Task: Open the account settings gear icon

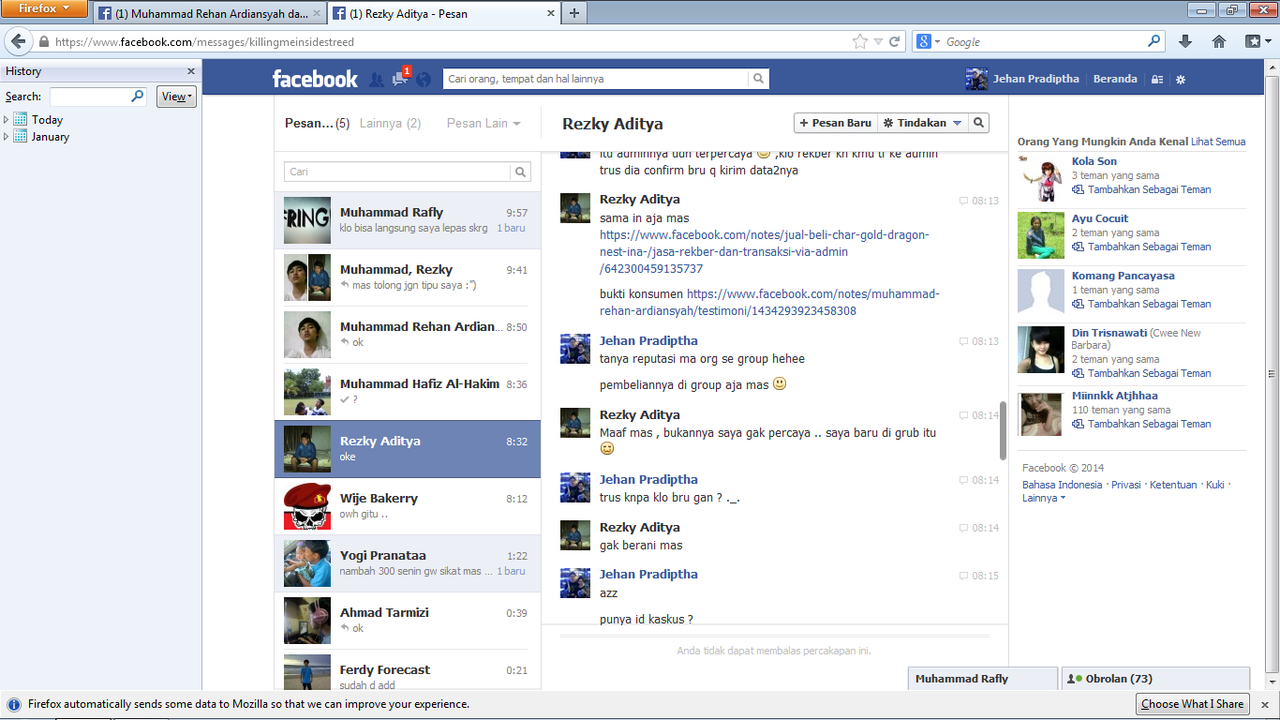Action: click(x=1181, y=79)
